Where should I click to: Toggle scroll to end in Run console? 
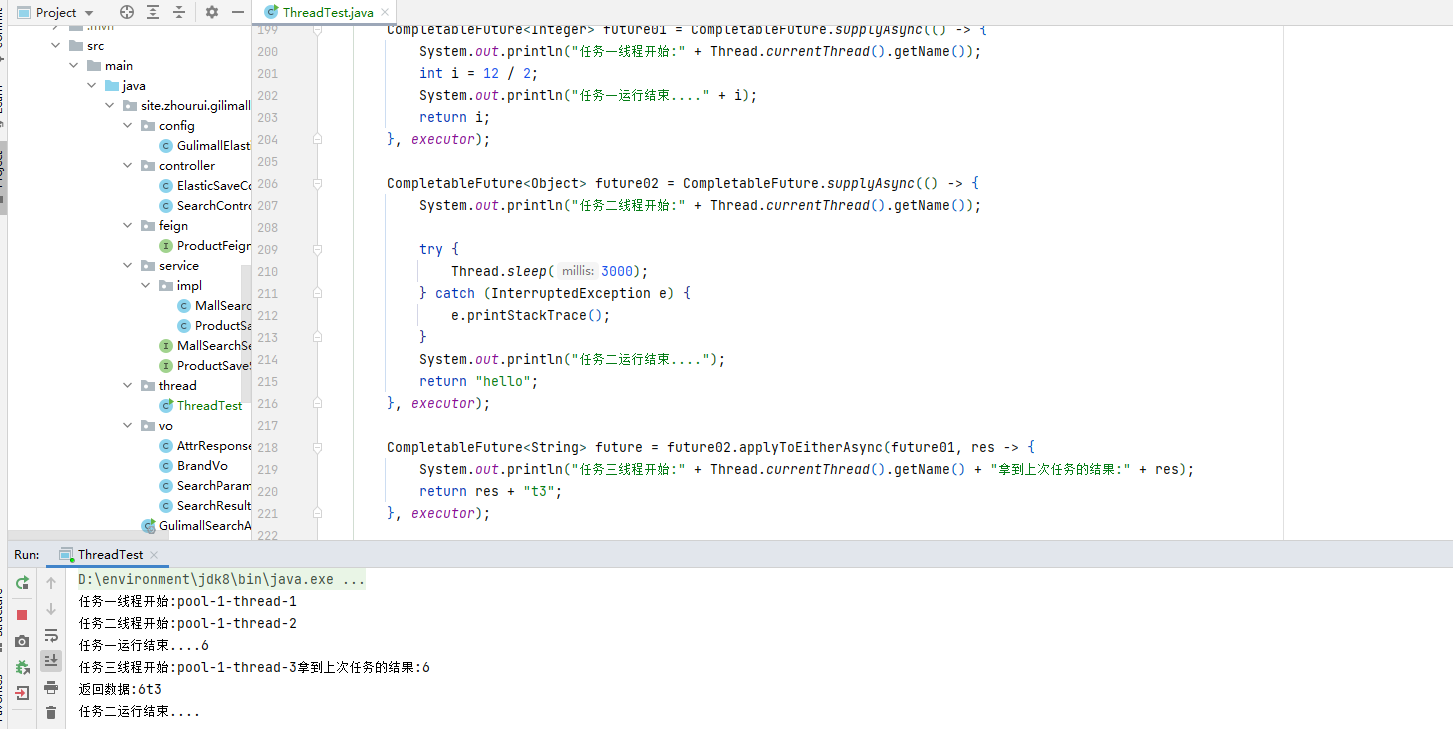pos(51,661)
